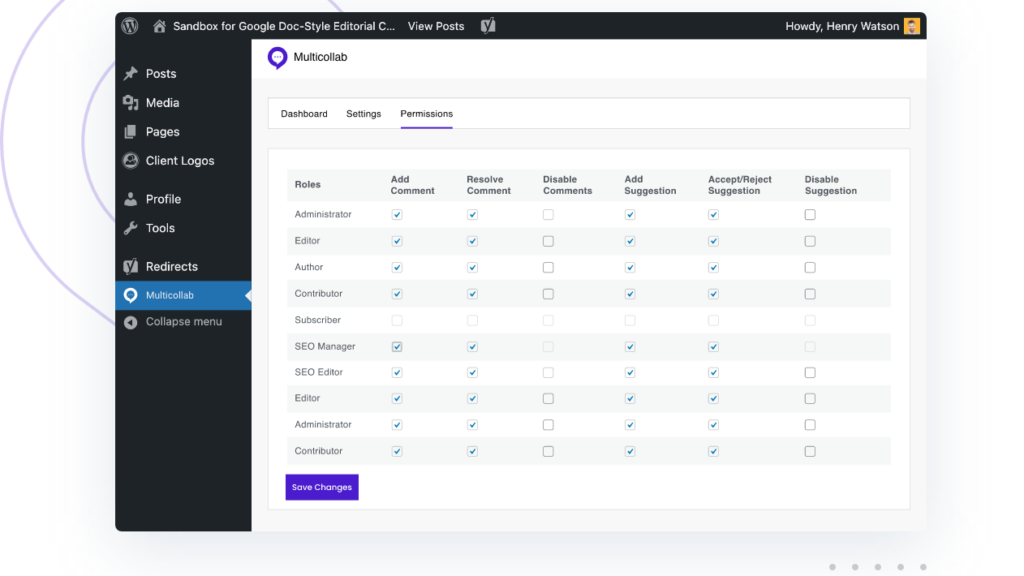The image size is (1024, 576).
Task: Switch to the Settings tab
Action: point(364,114)
